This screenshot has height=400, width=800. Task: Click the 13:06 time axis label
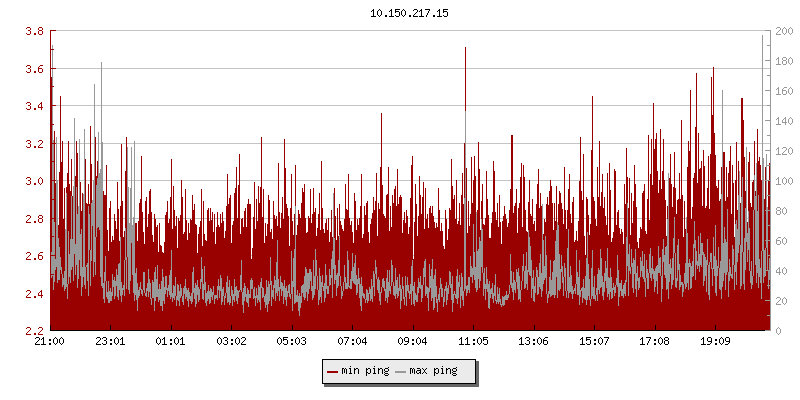click(x=533, y=342)
